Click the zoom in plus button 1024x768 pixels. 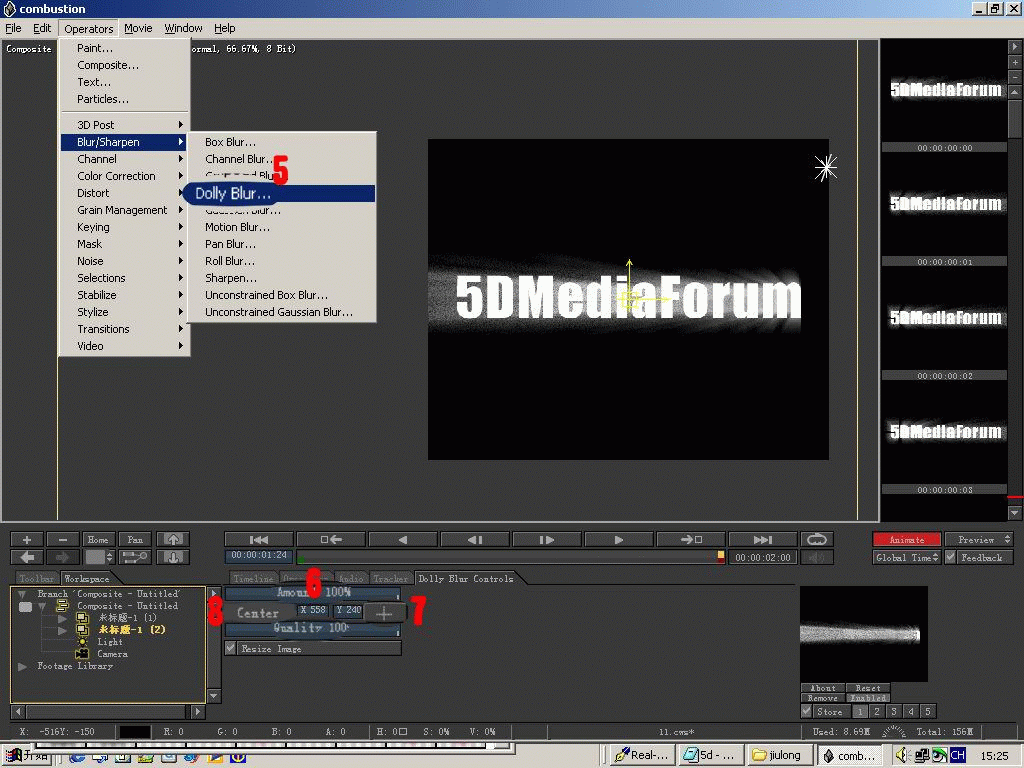click(x=27, y=539)
